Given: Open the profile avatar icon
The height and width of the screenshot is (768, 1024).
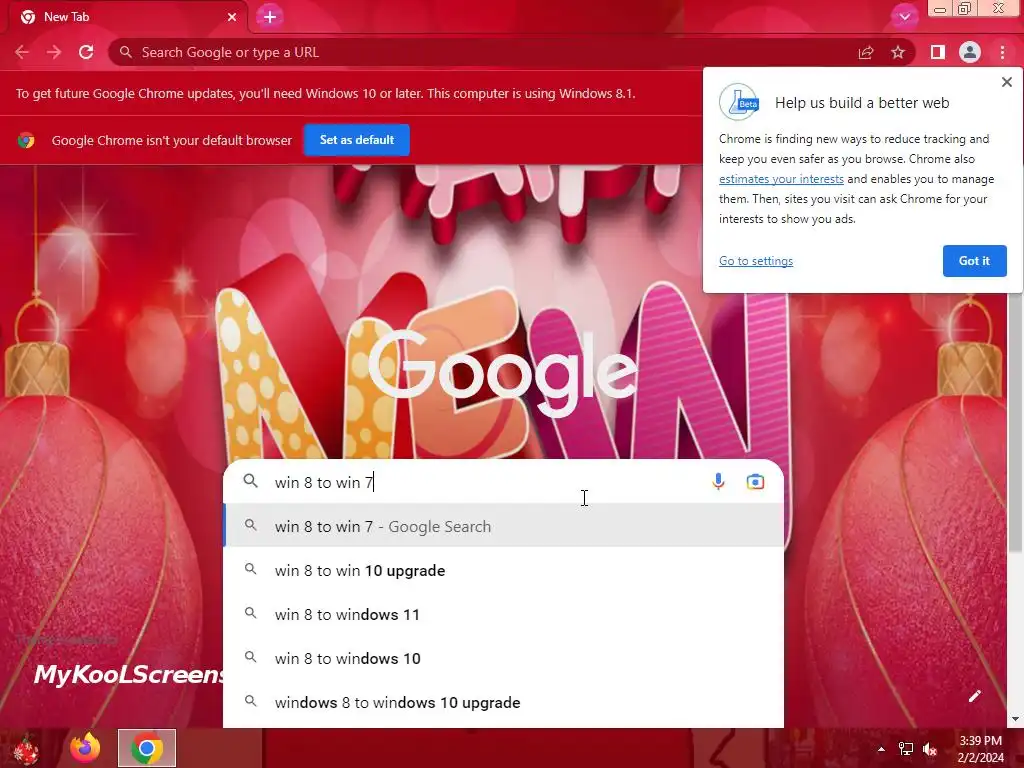Looking at the screenshot, I should (x=970, y=52).
